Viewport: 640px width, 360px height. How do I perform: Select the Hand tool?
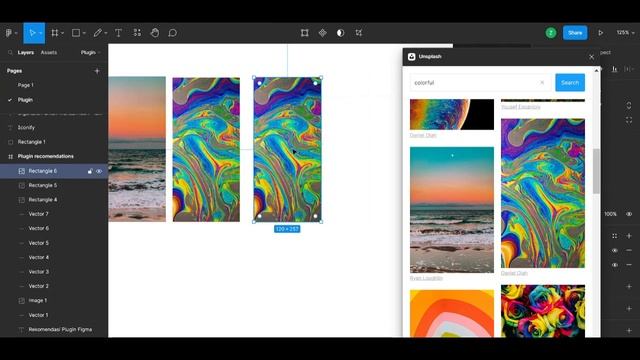[x=155, y=33]
